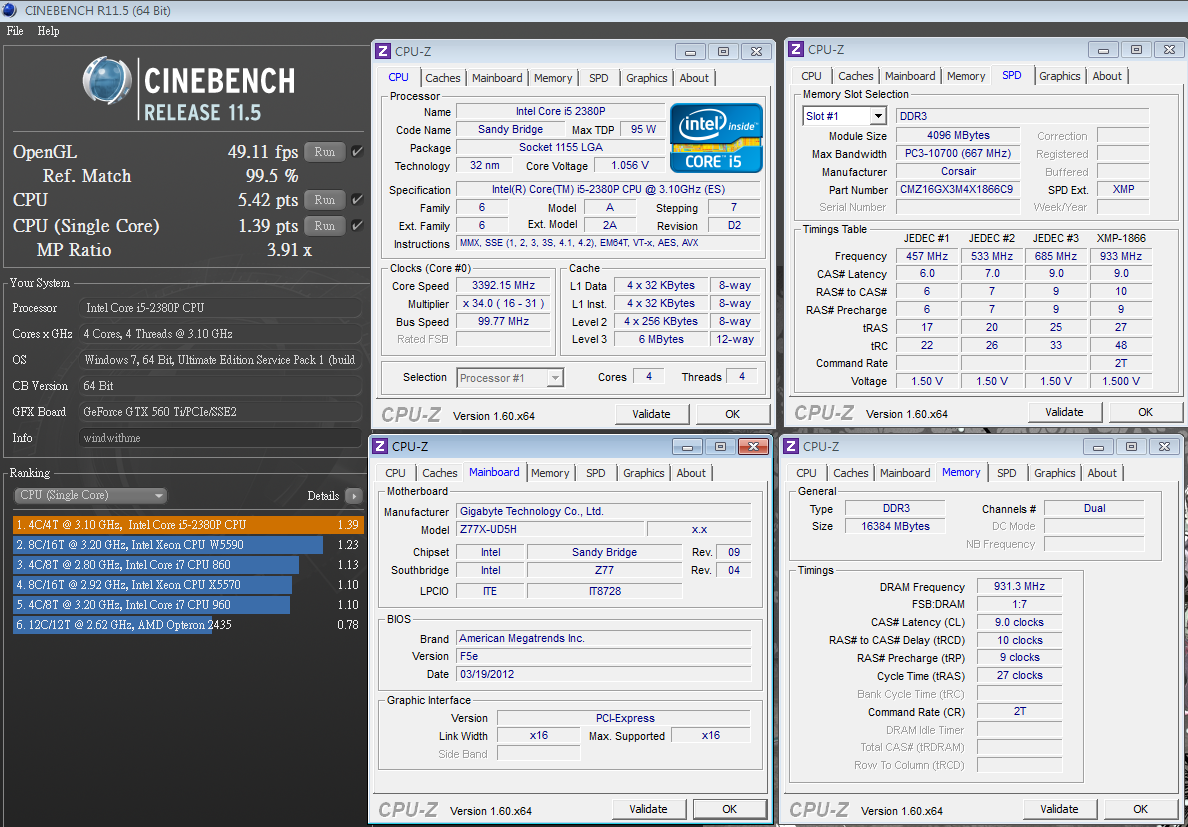Open Graphics tab in the SPD CPU-Z window
1188x827 pixels.
coord(1060,76)
